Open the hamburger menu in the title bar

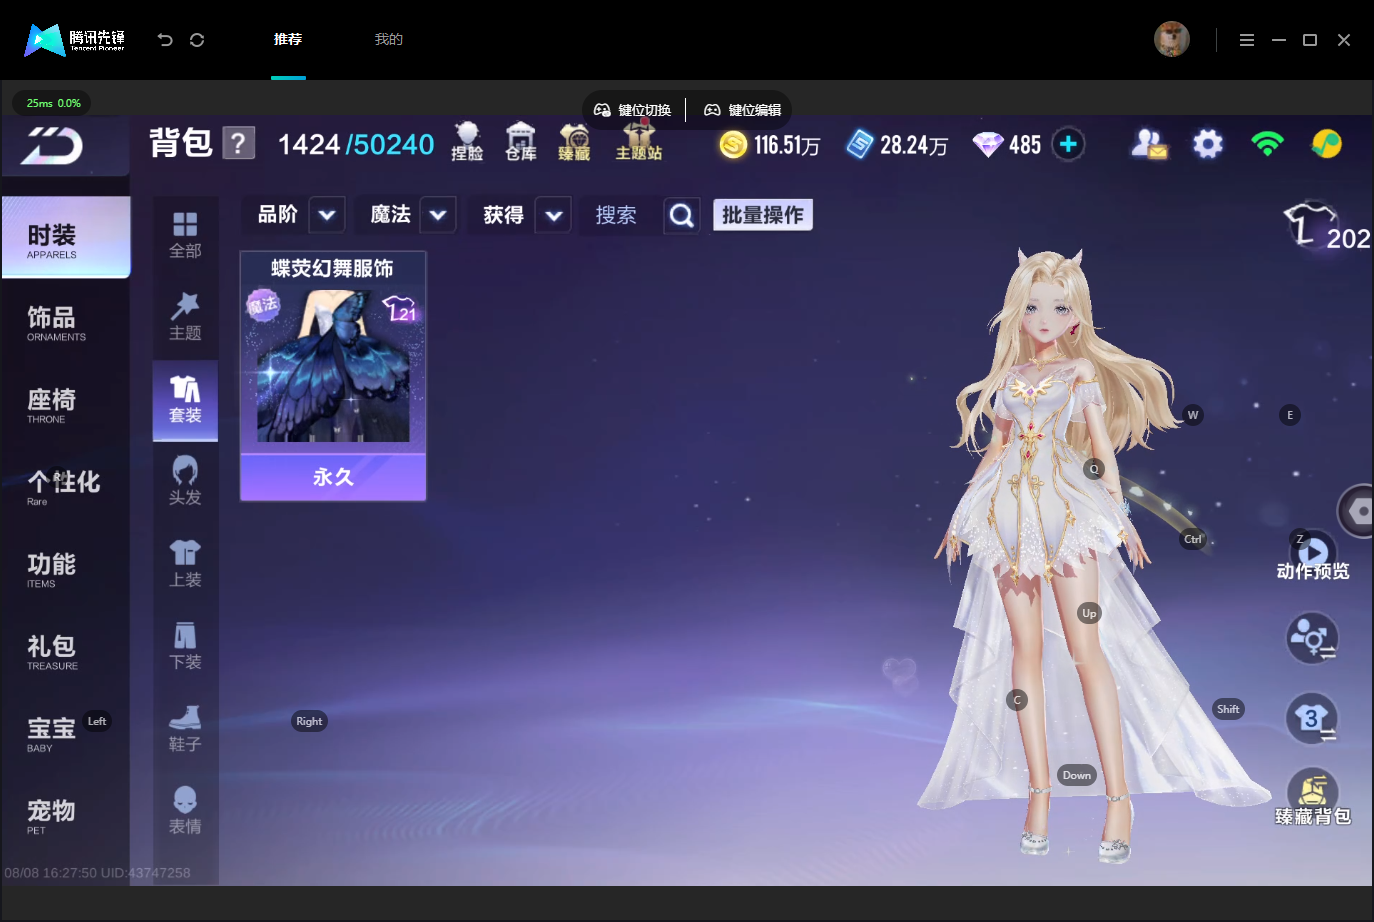coord(1247,40)
